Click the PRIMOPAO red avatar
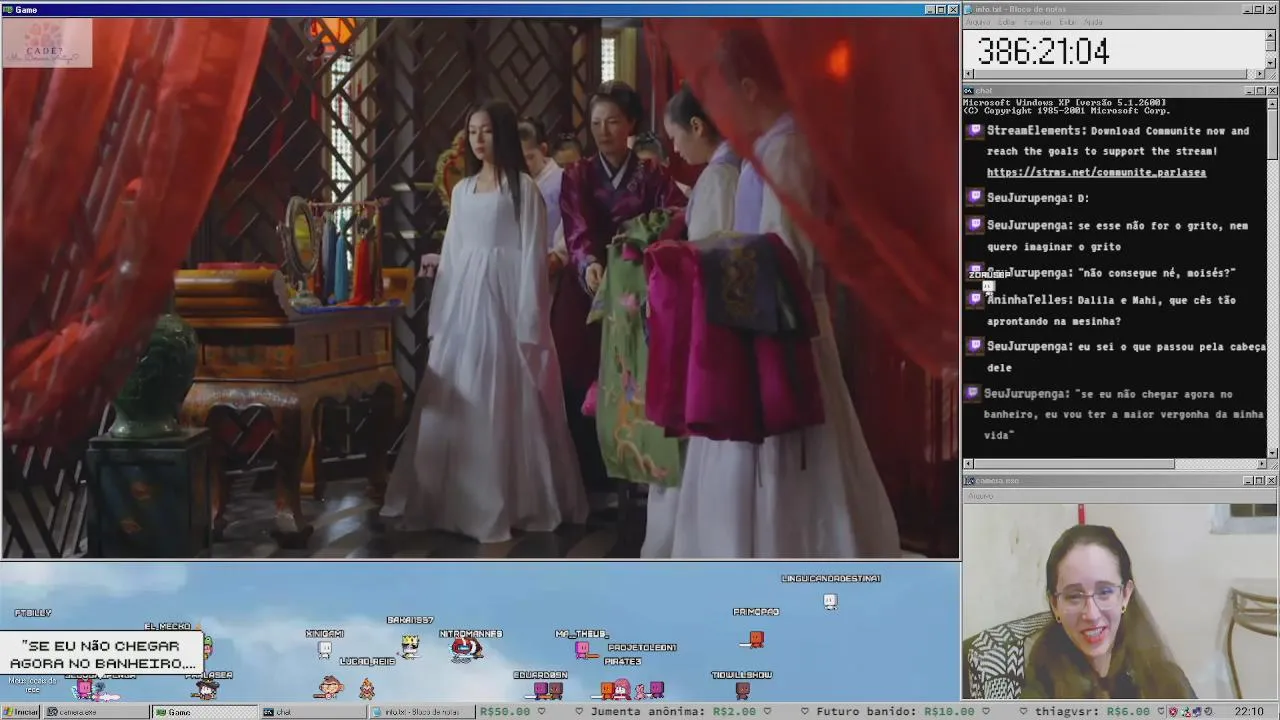This screenshot has width=1280, height=720. (x=755, y=638)
